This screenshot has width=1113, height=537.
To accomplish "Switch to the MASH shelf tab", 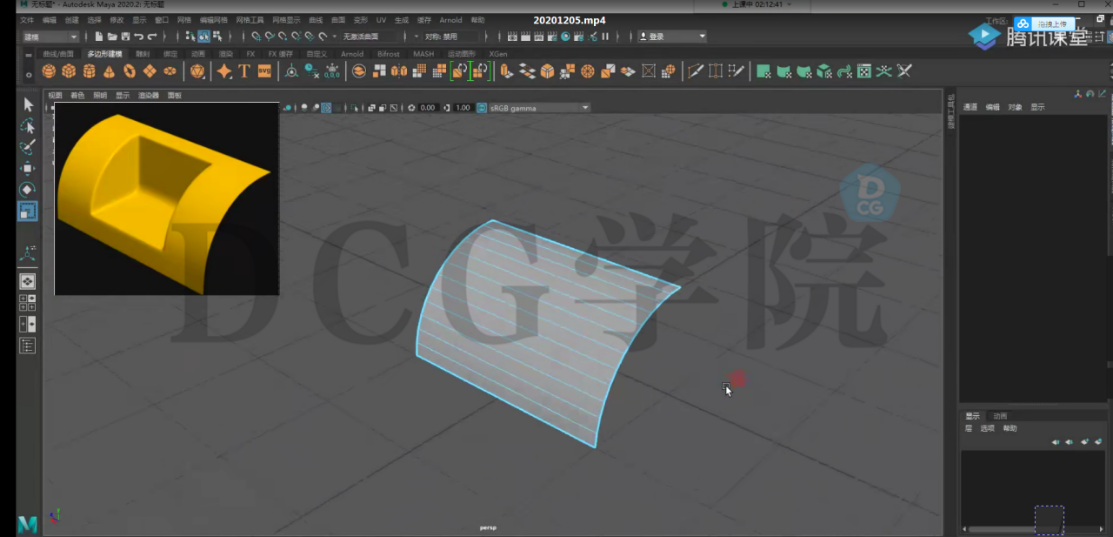I will click(423, 54).
